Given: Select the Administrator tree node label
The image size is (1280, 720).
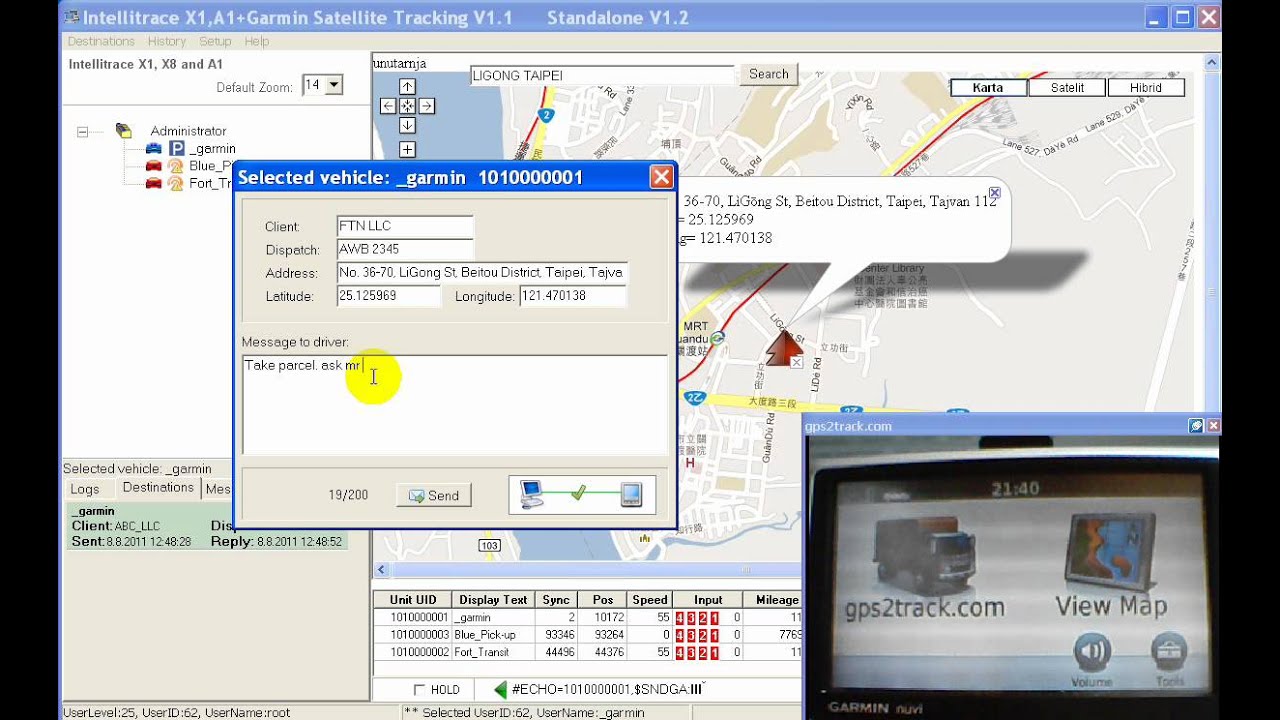Looking at the screenshot, I should point(188,131).
